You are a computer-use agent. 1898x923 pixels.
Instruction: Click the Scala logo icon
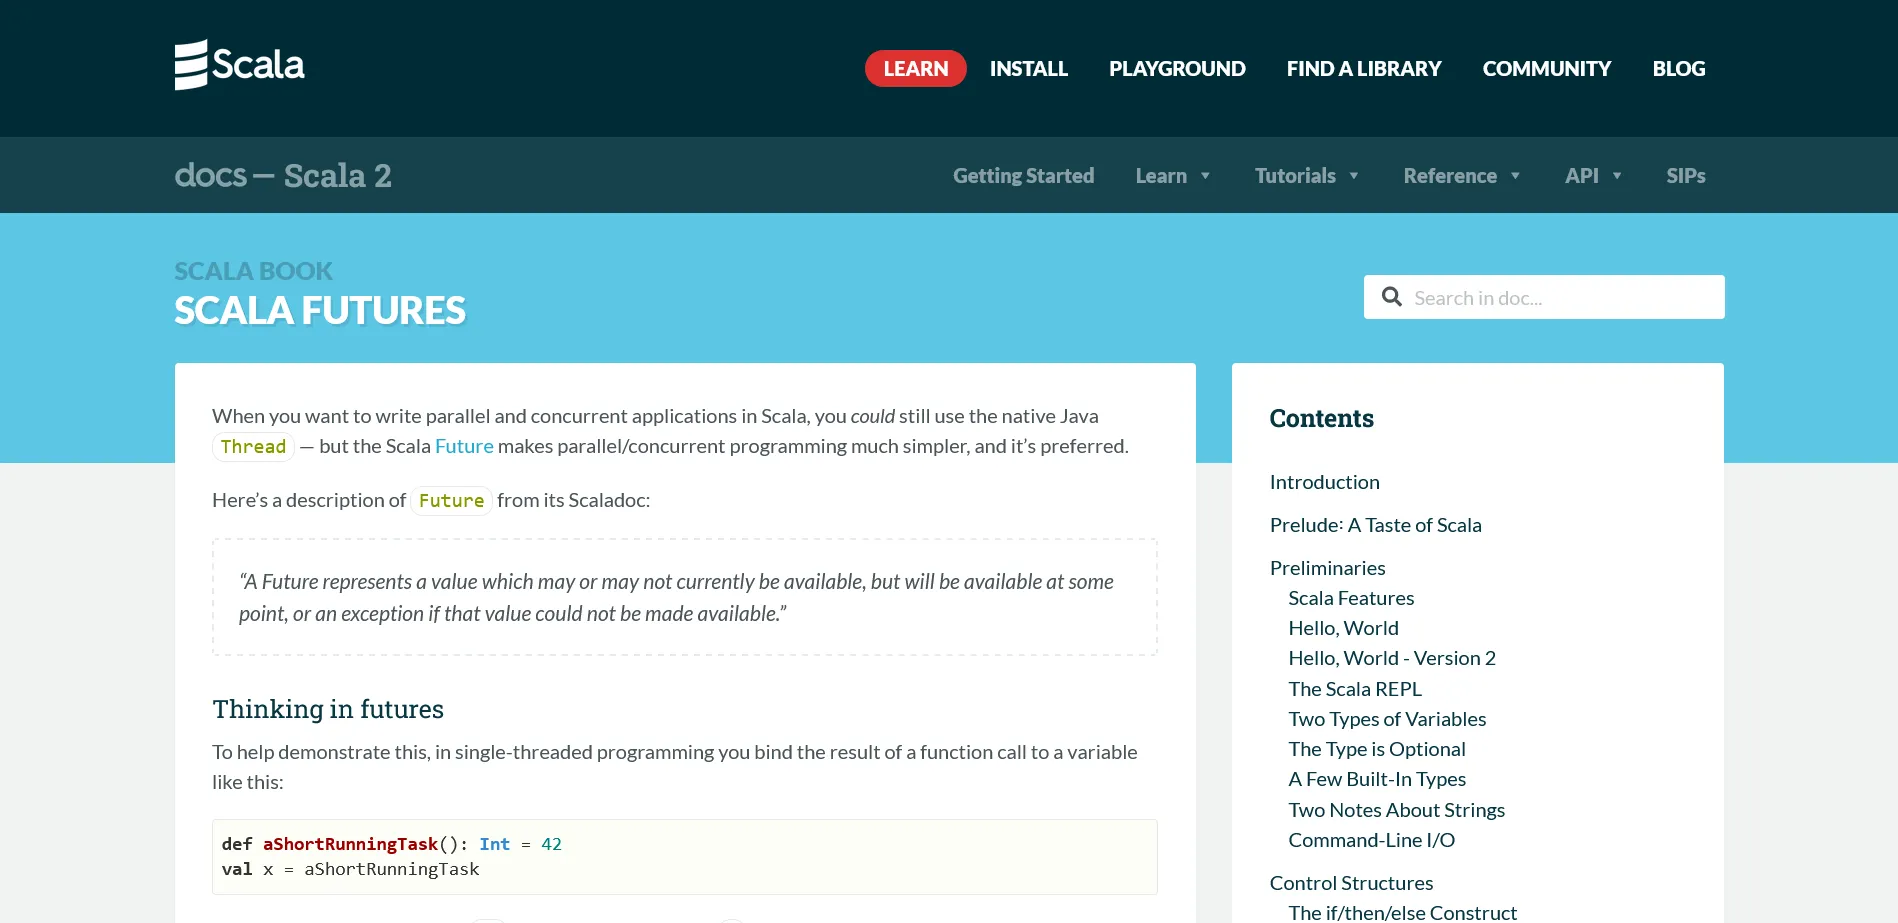coord(240,65)
